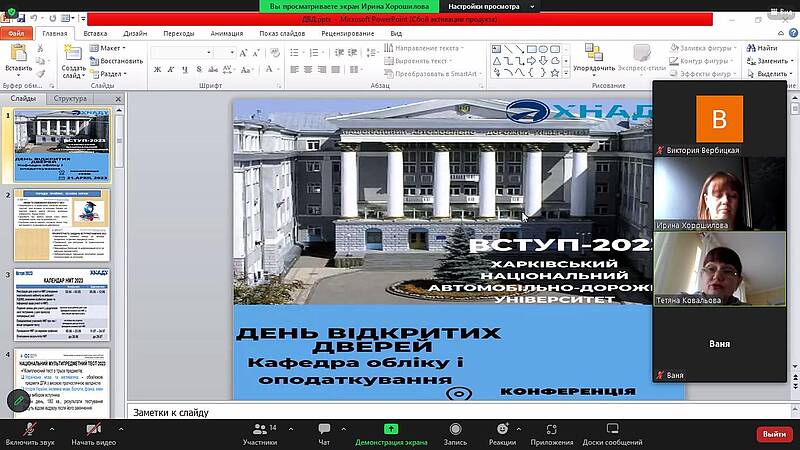Switch to the Анимация ribbon tab
Screen dimensions: 800x450
coord(227,33)
